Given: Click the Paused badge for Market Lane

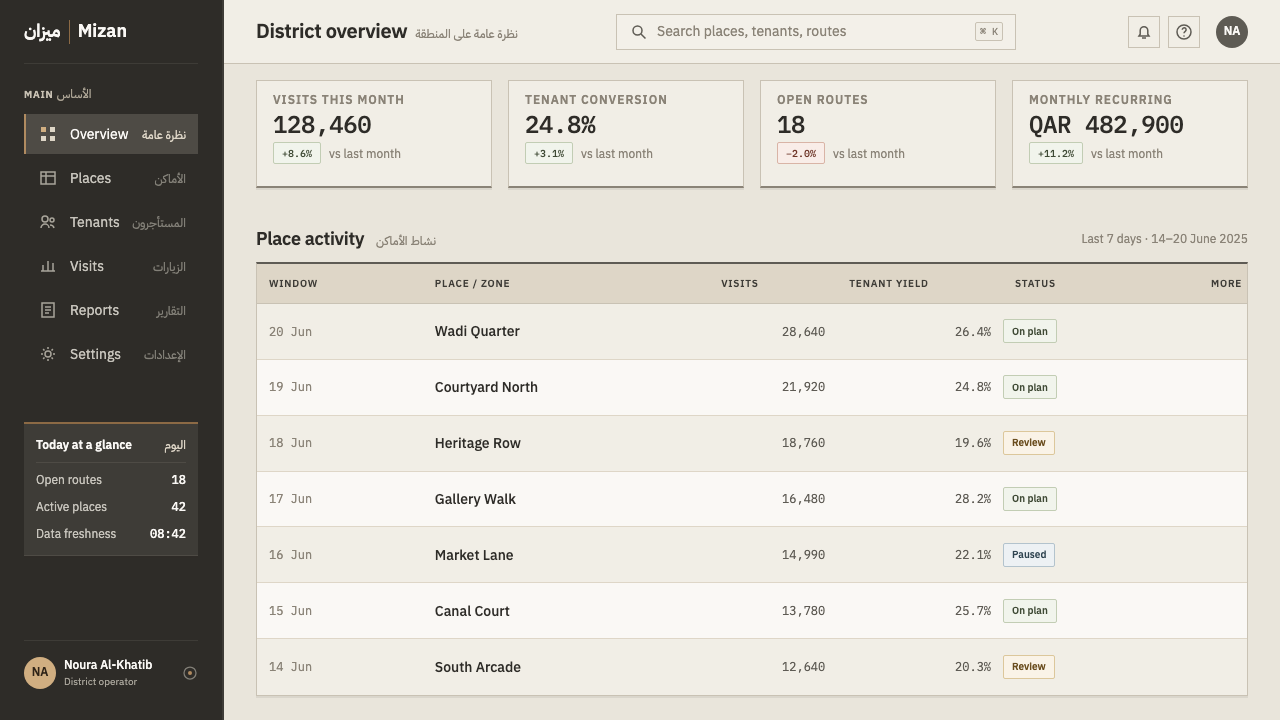Looking at the screenshot, I should click(1029, 555).
